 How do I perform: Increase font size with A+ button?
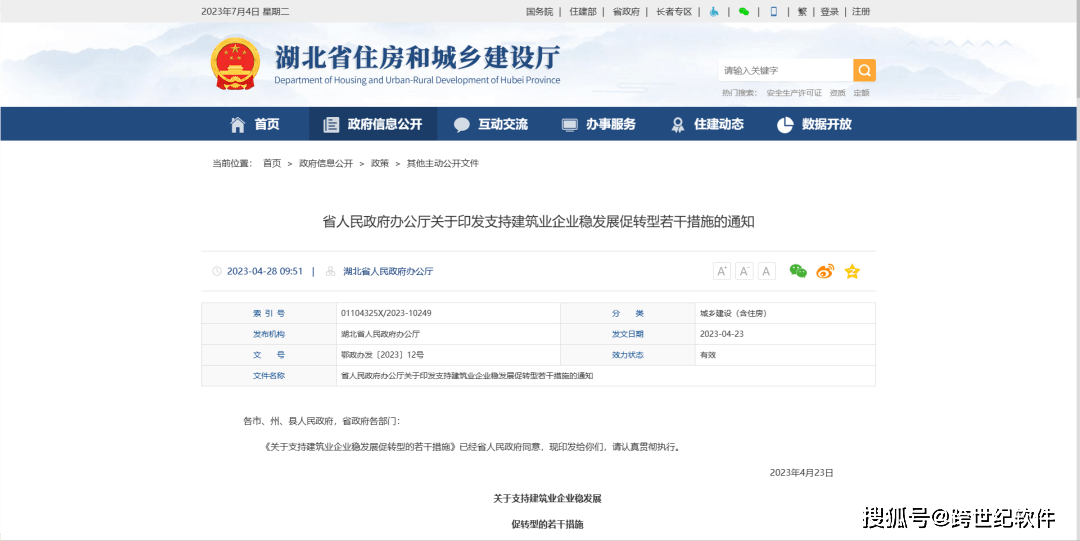tap(722, 272)
